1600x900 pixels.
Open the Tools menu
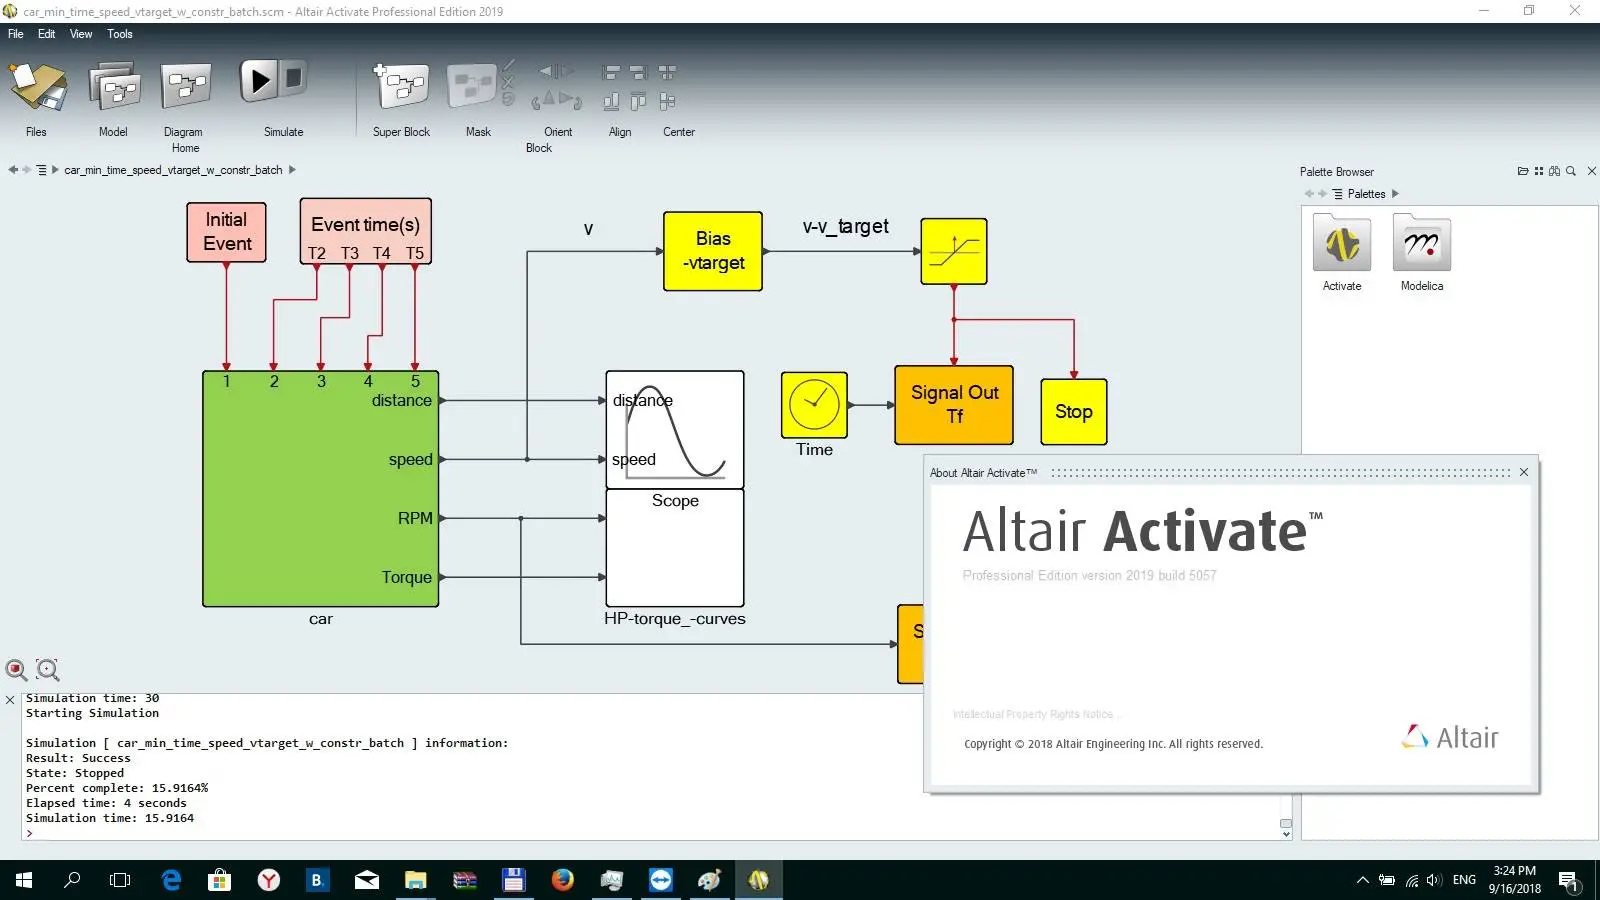pos(120,34)
